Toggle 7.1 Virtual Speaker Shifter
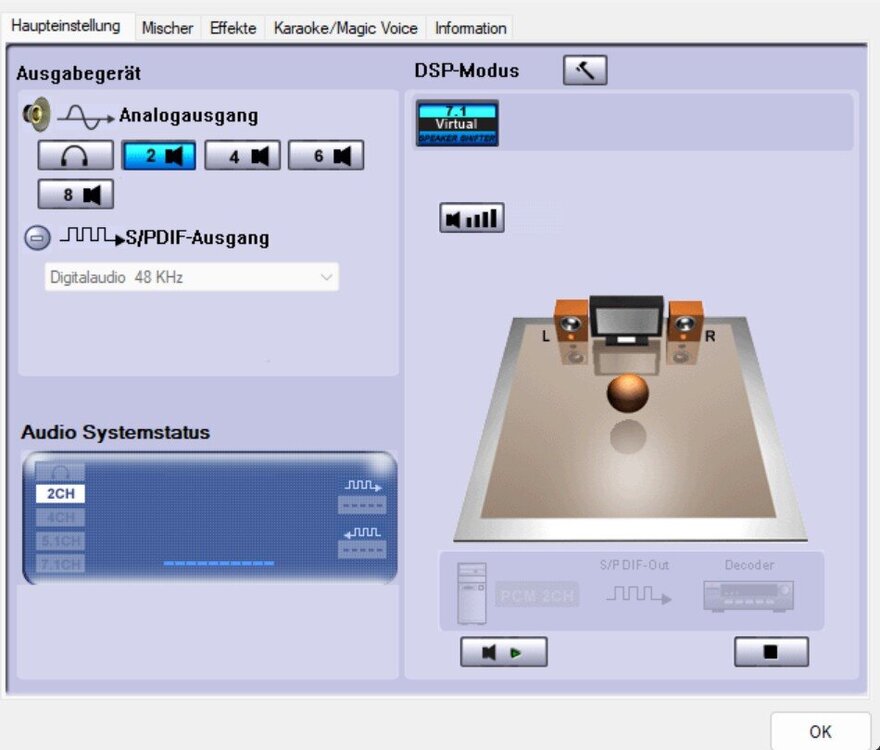 pos(457,124)
